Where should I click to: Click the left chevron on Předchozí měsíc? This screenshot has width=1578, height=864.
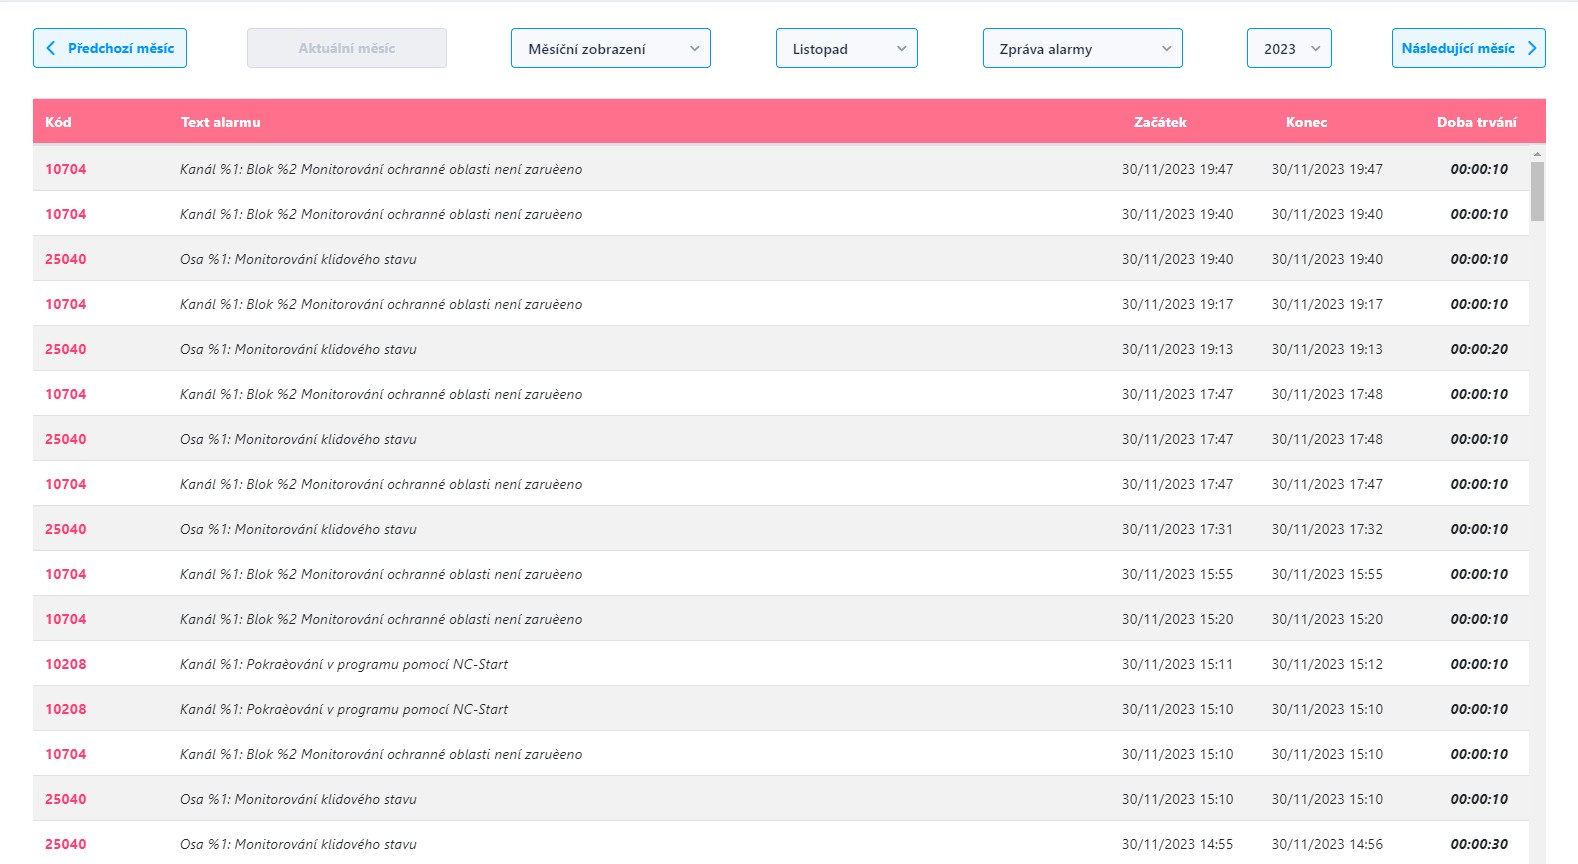[51, 48]
